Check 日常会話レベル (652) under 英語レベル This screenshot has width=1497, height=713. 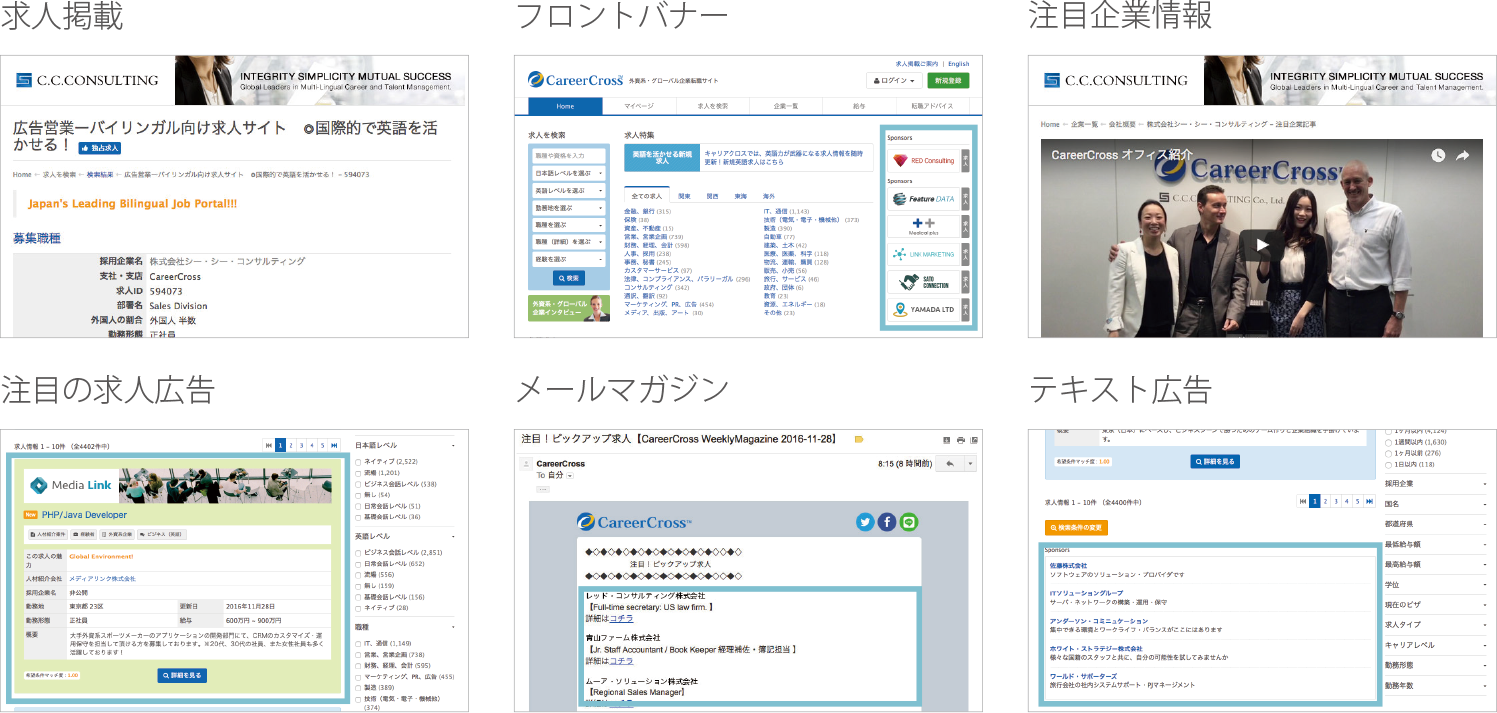(358, 563)
